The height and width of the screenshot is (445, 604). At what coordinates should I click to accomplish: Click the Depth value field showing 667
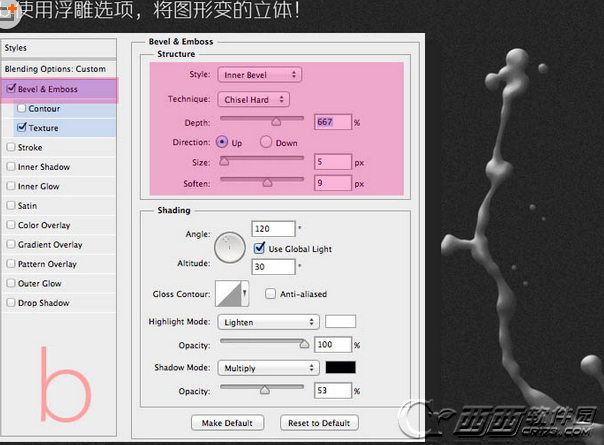333,122
